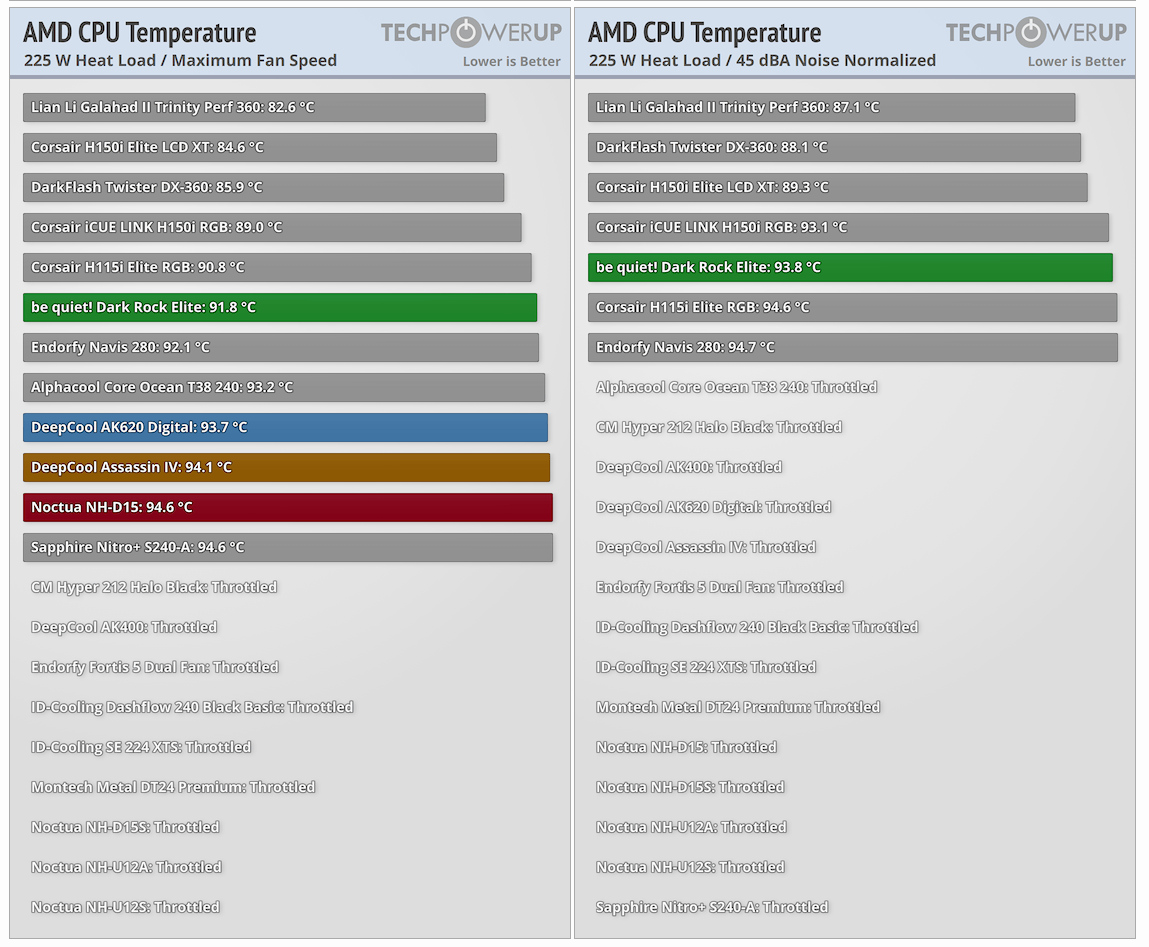Image resolution: width=1149 pixels, height=947 pixels.
Task: Click 'DeepCool Assassin IV: Throttled' in right chart
Action: (x=706, y=548)
